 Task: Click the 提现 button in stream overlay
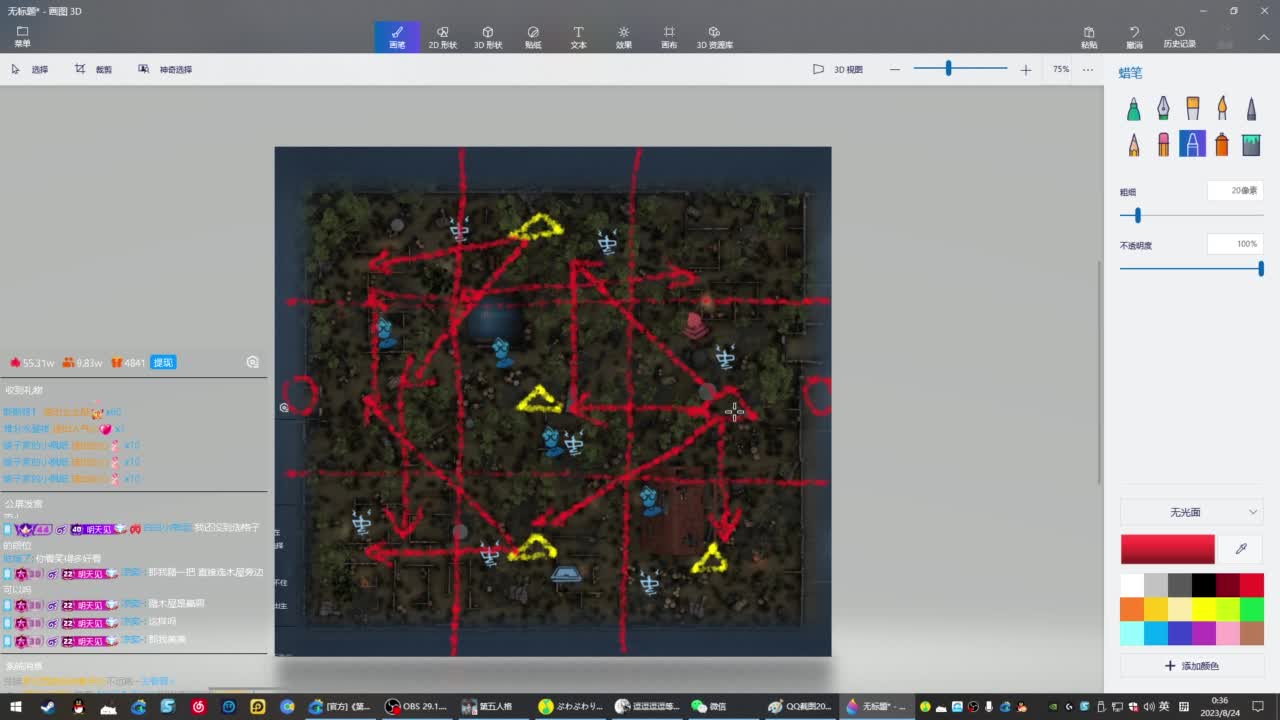163,362
